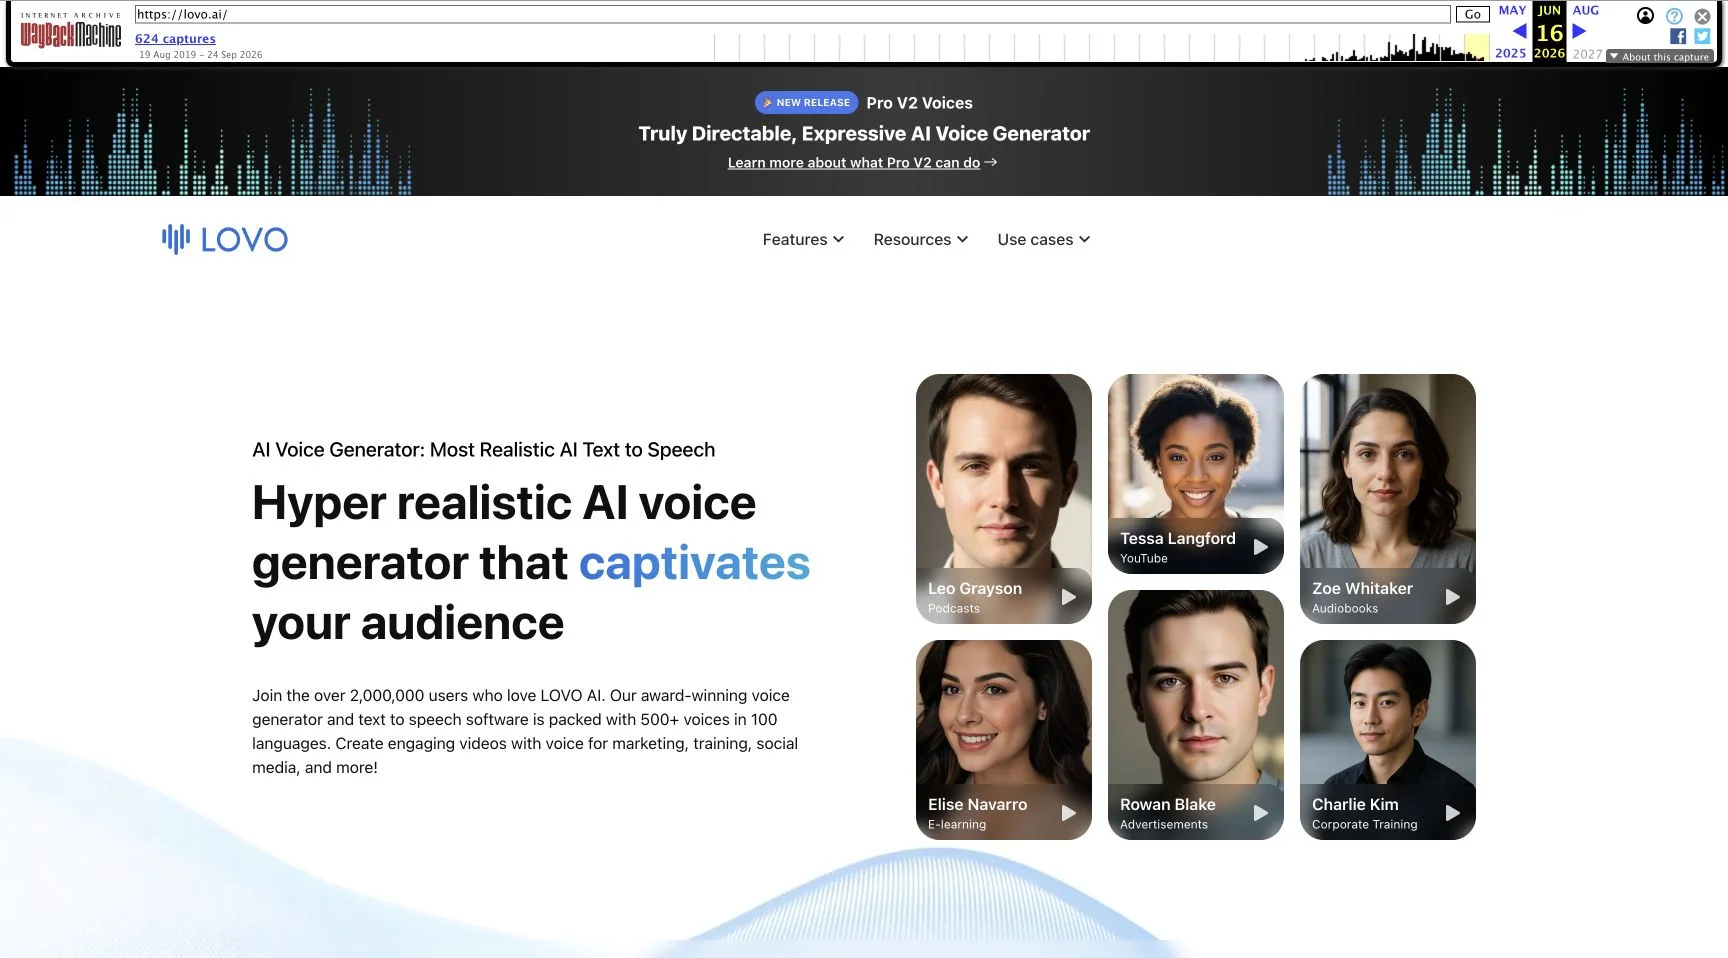The width and height of the screenshot is (1728, 958).
Task: Click the Go button in Wayback bar
Action: (1472, 14)
